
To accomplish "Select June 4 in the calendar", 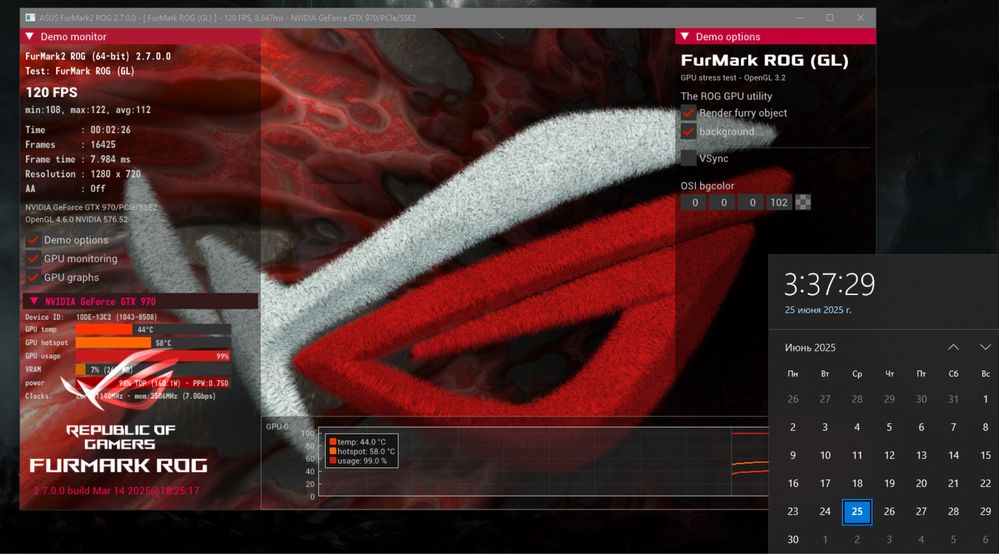I will point(857,427).
